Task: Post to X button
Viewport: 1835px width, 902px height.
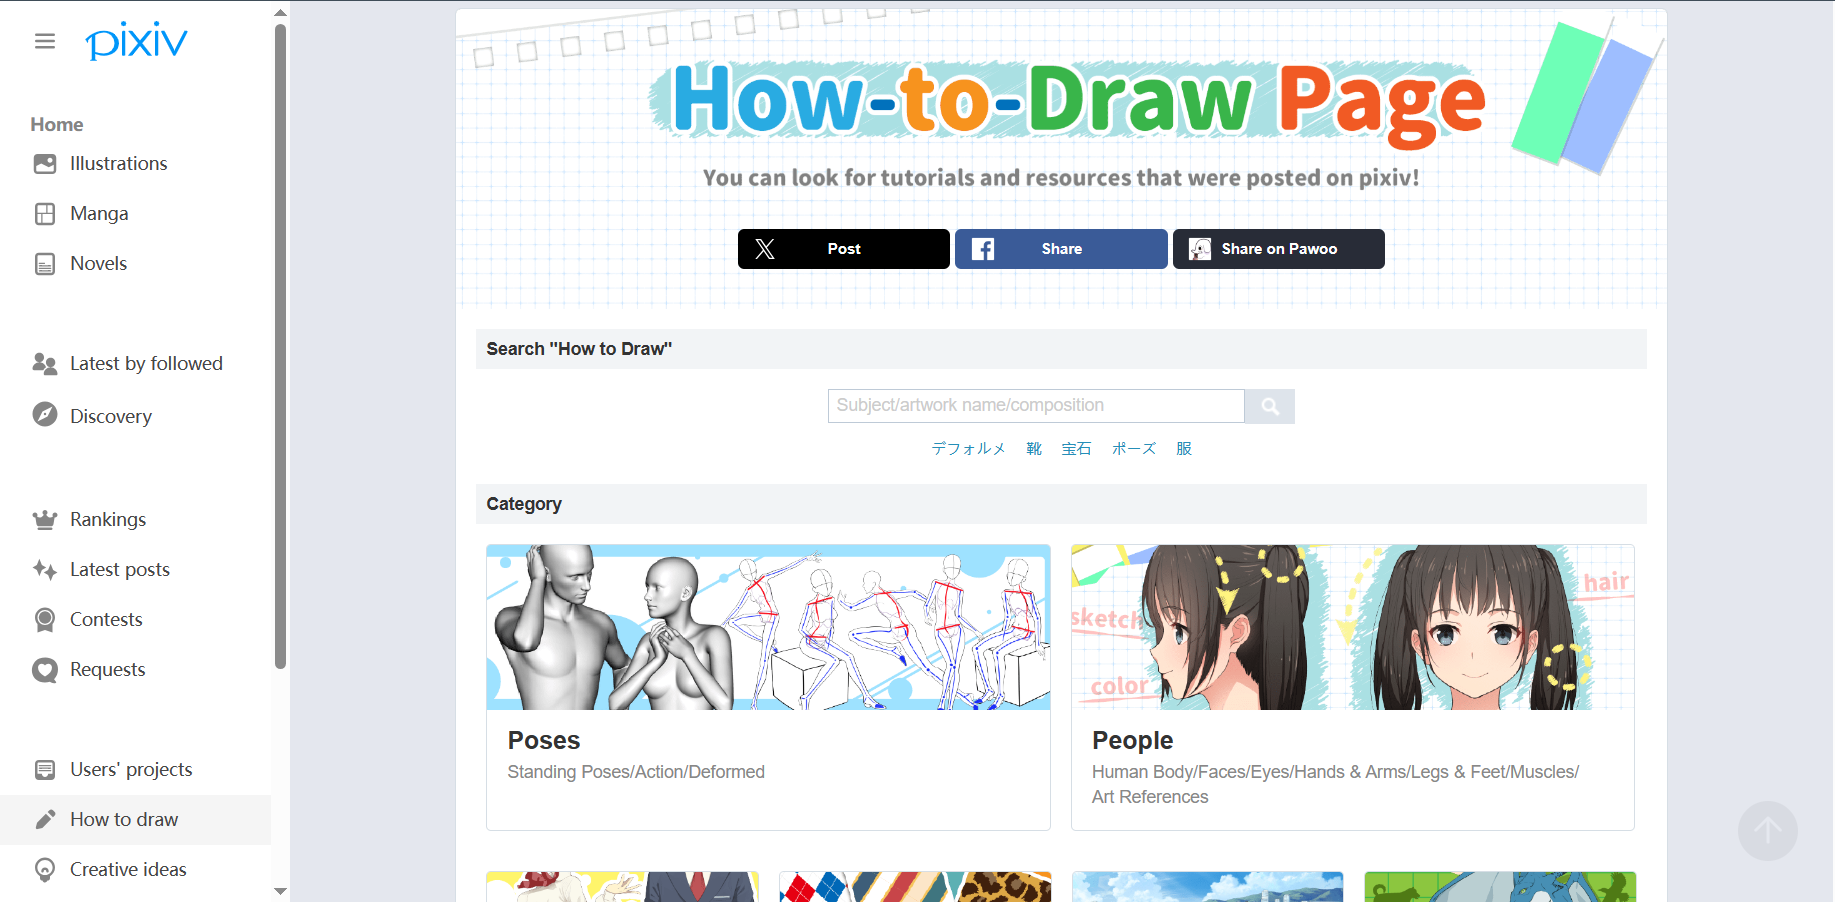Action: [844, 249]
